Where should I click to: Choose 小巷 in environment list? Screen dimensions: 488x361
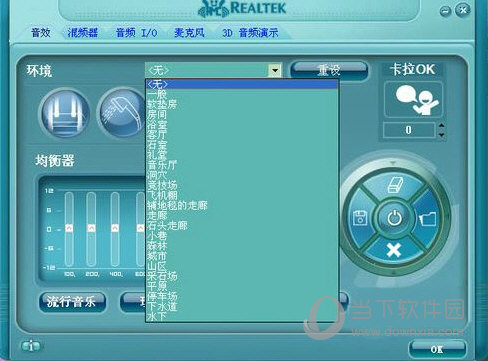coord(242,236)
